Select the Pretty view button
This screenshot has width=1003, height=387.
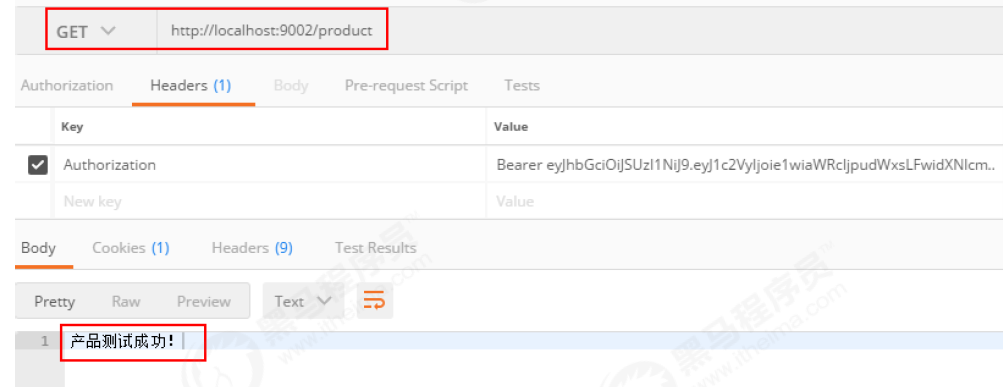coord(54,301)
